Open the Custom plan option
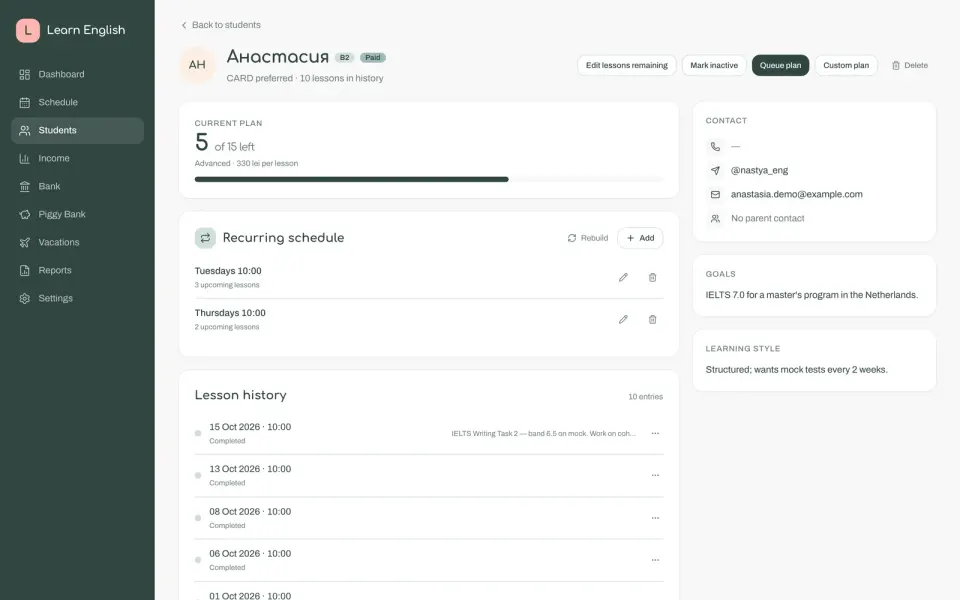Viewport: 960px width, 600px height. 846,66
